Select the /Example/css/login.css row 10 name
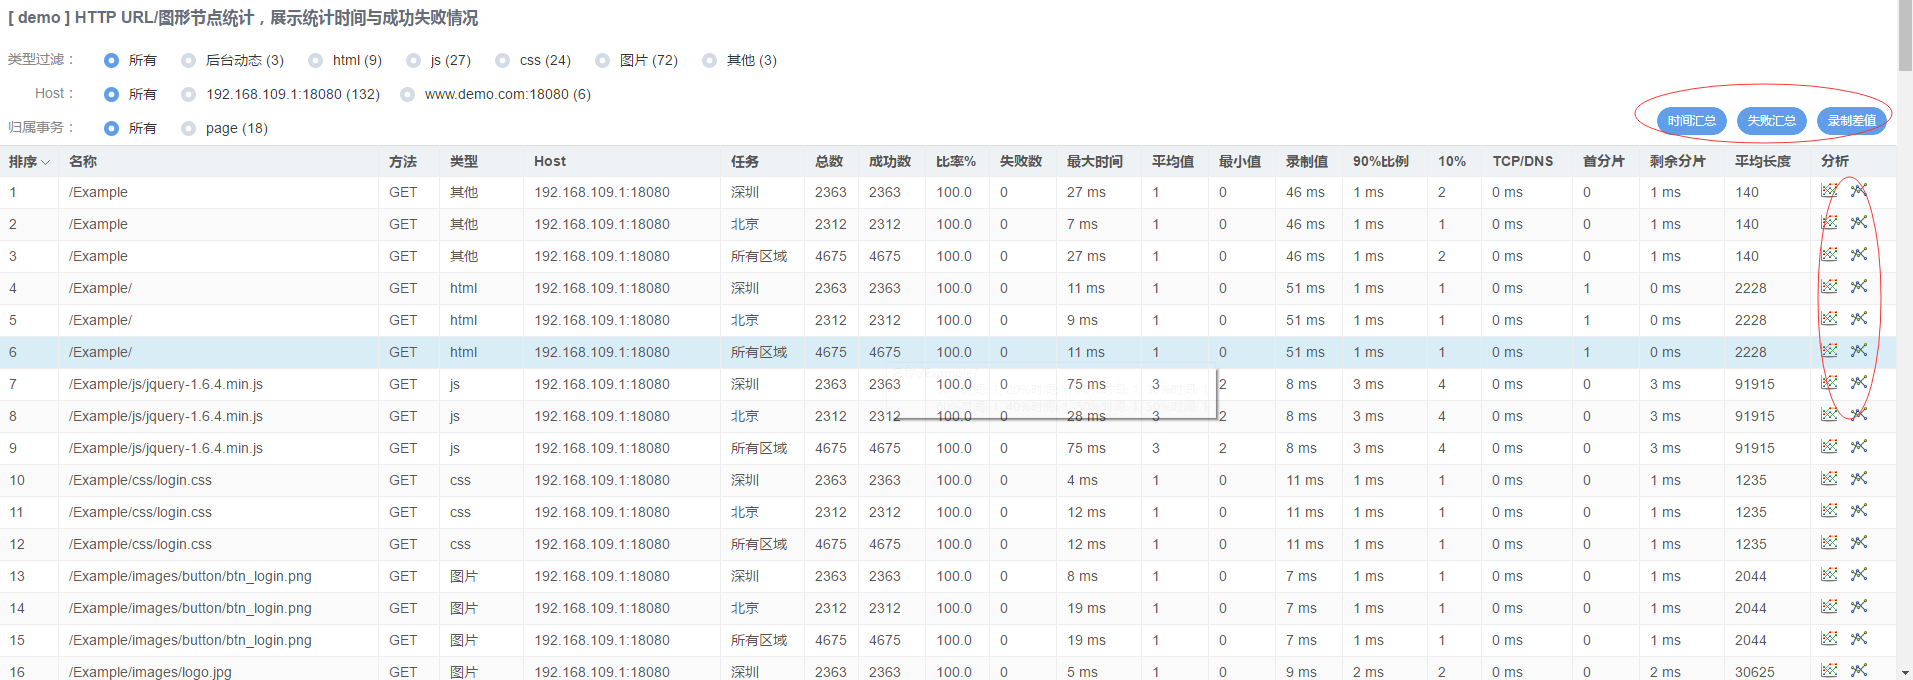Image resolution: width=1913 pixels, height=680 pixels. [x=140, y=480]
